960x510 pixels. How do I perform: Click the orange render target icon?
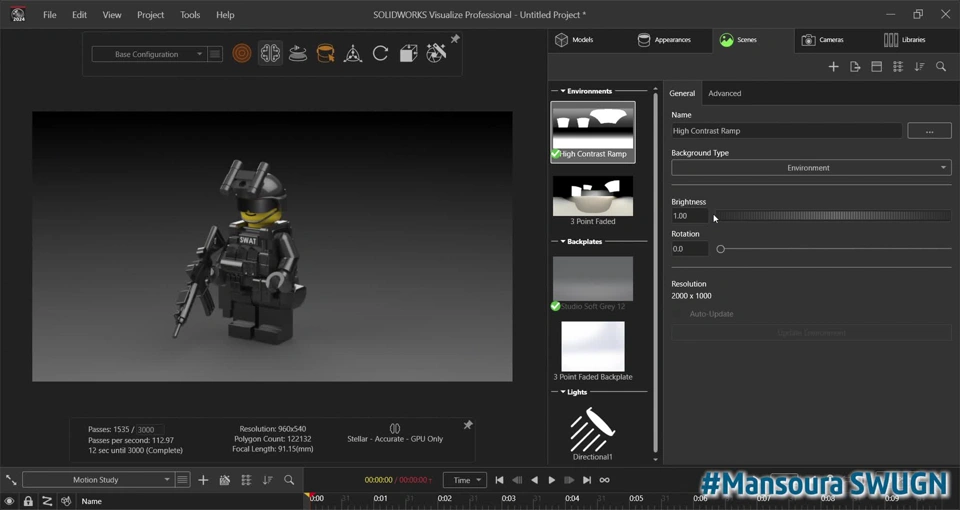point(242,54)
